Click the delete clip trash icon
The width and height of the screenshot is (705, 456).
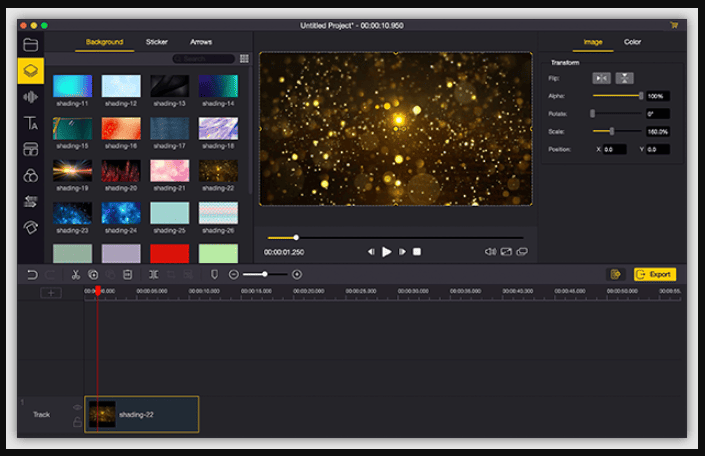coord(128,274)
